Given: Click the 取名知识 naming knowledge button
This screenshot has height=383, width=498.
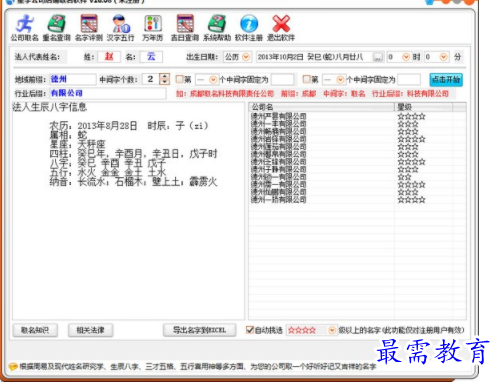Looking at the screenshot, I should [35, 330].
